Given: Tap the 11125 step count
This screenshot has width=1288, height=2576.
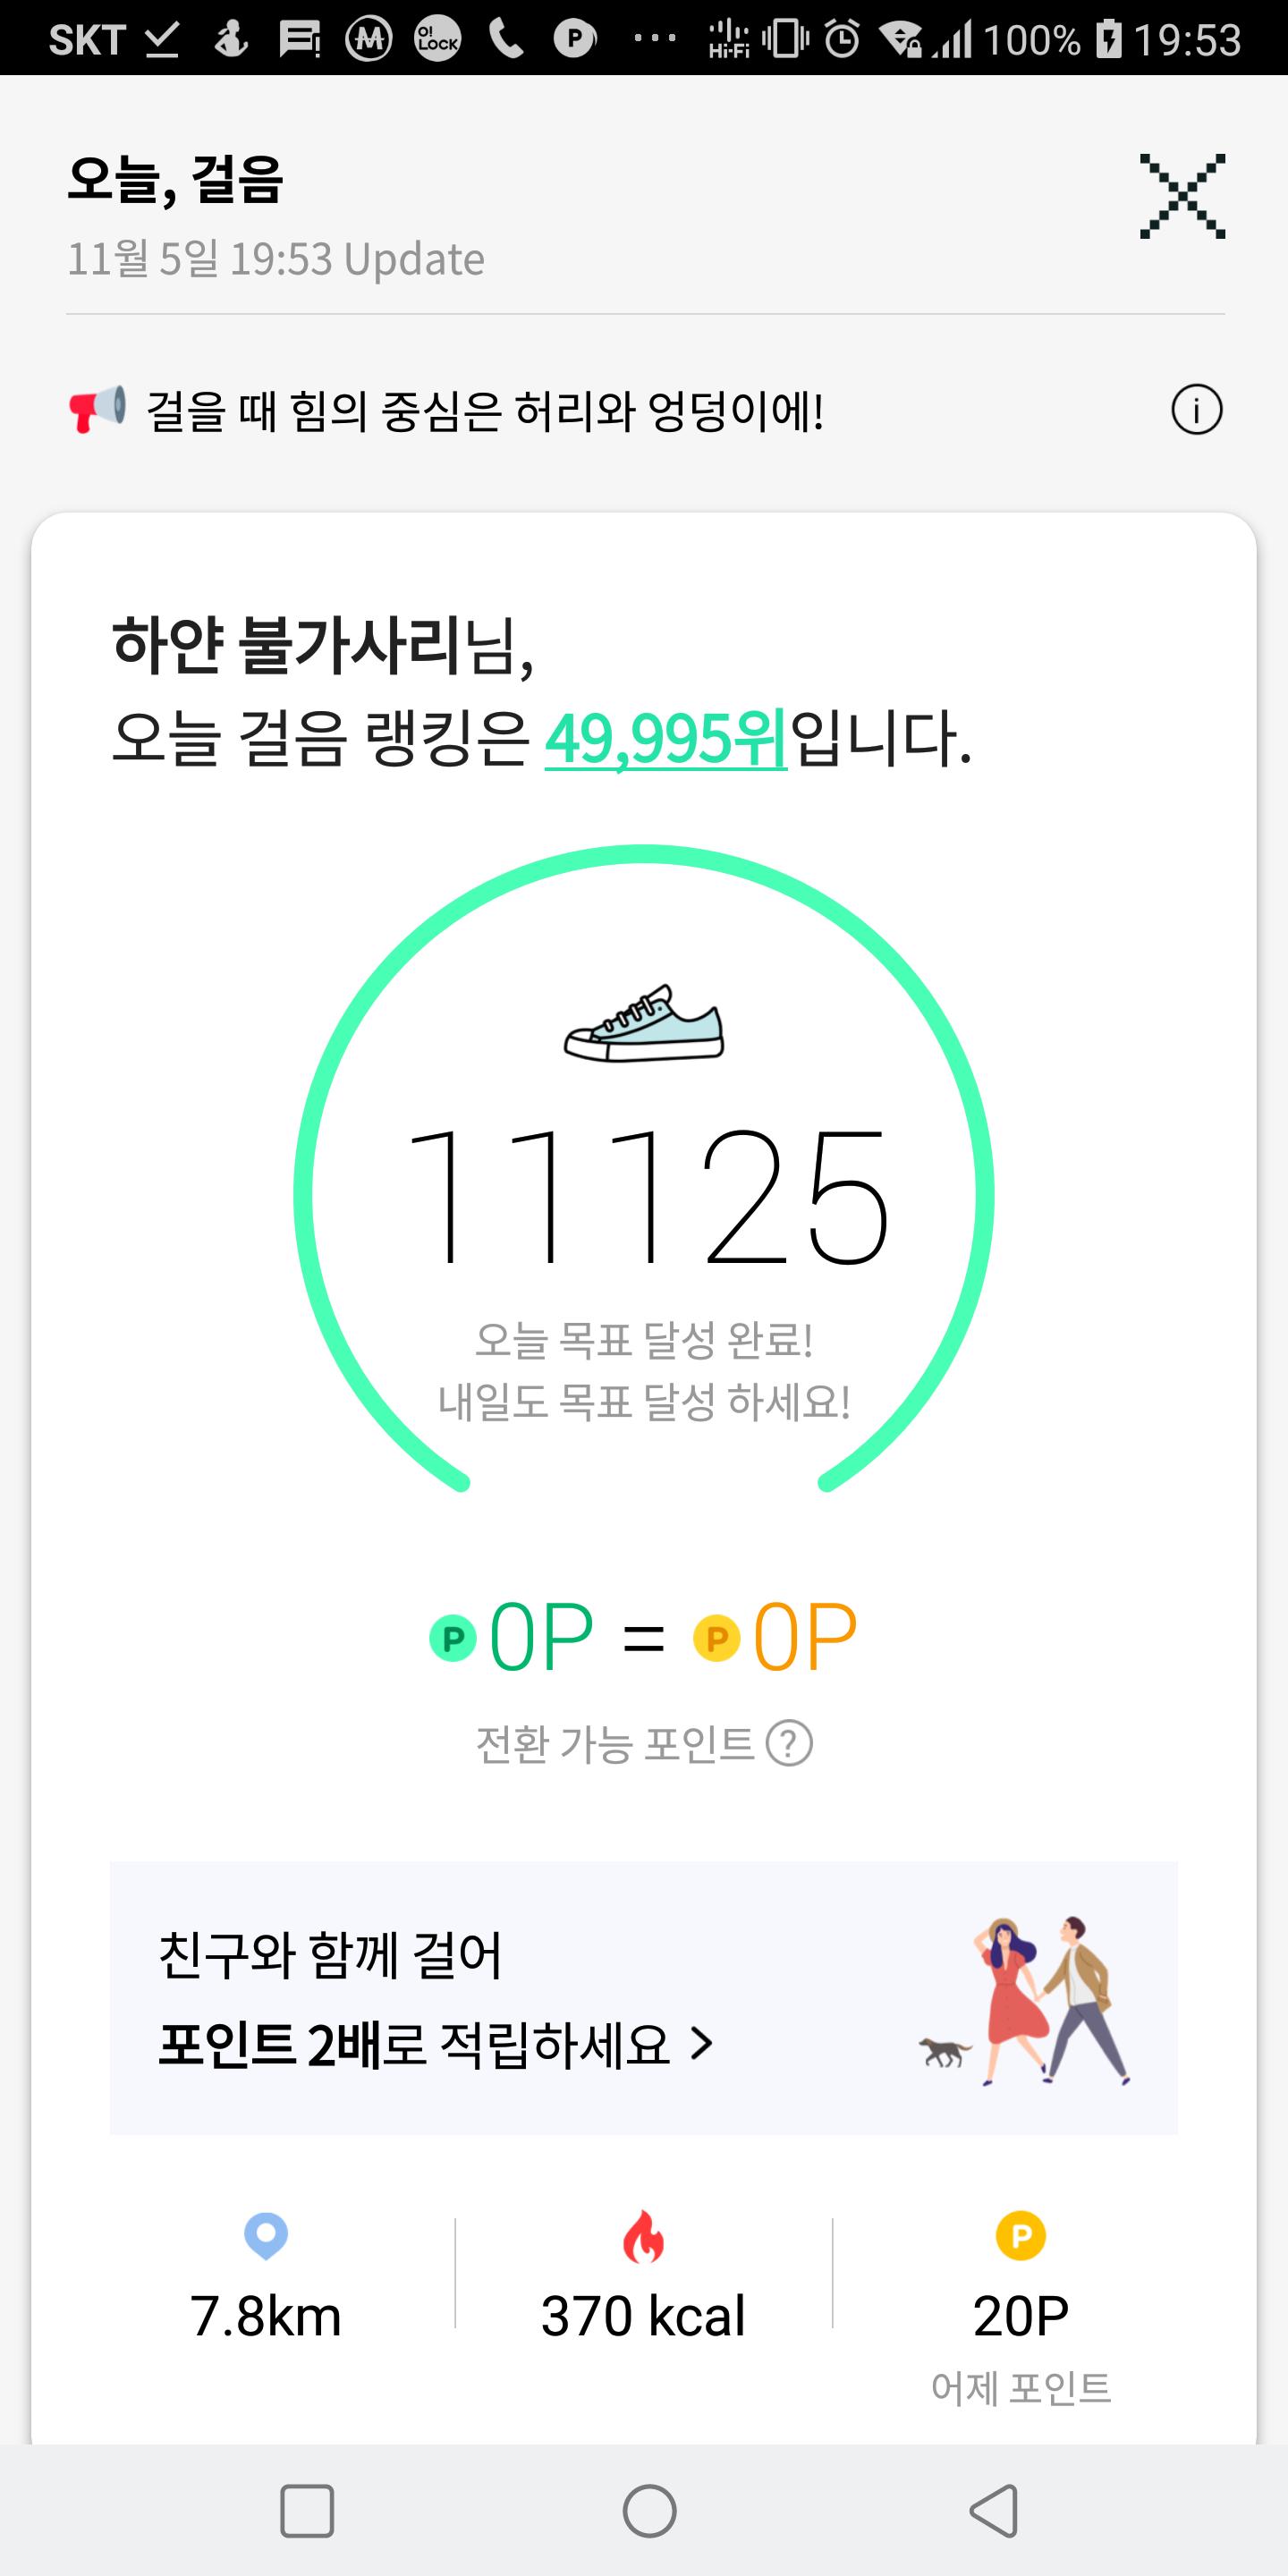Looking at the screenshot, I should tap(646, 1196).
